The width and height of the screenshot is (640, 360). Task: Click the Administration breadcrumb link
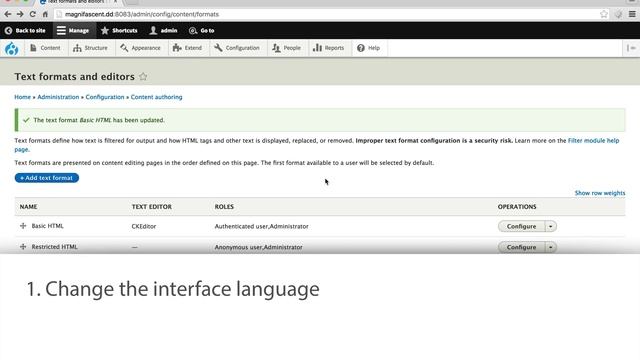tap(58, 97)
